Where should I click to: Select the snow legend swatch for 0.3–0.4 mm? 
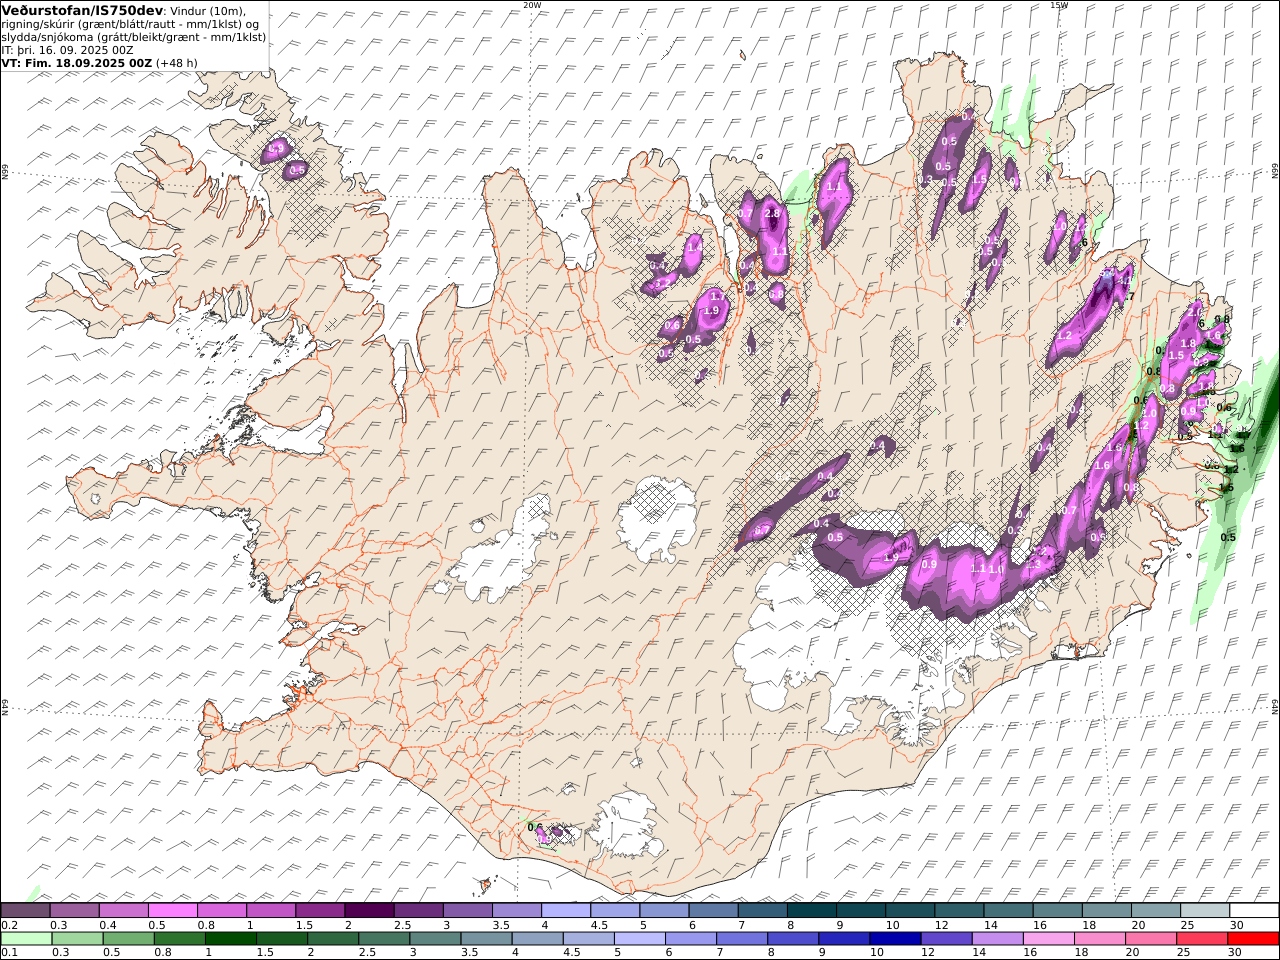(x=74, y=910)
